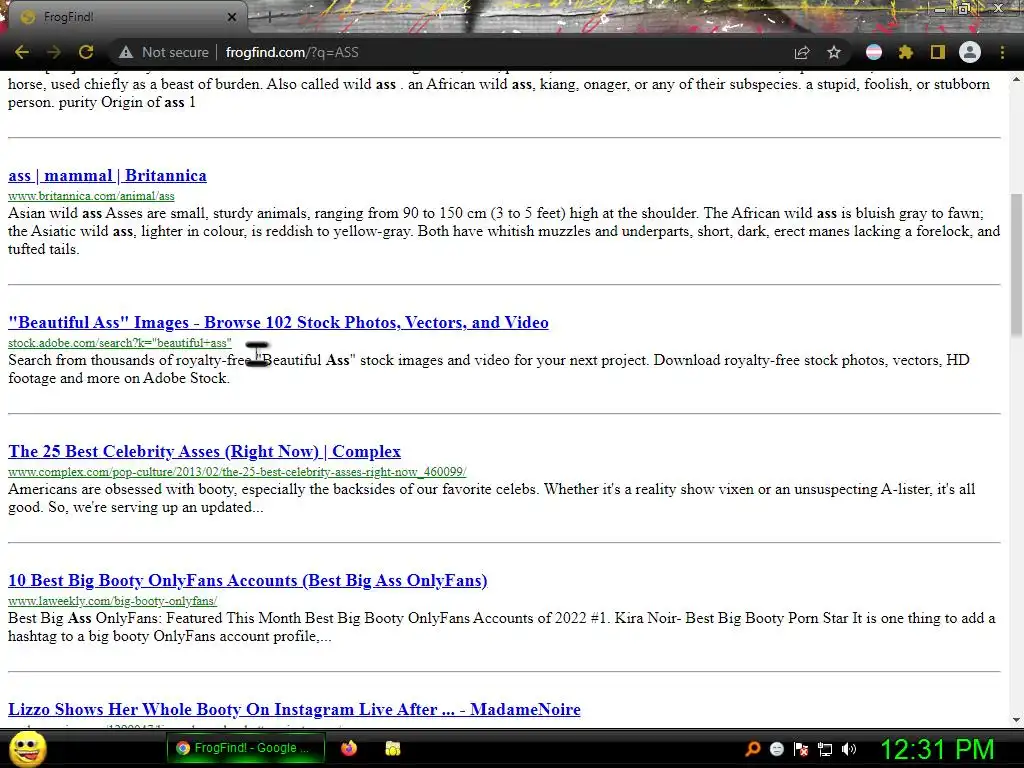Screen dimensions: 1024x768
Task: Open the 'ass | mammal | Britannica' link
Action: [107, 176]
